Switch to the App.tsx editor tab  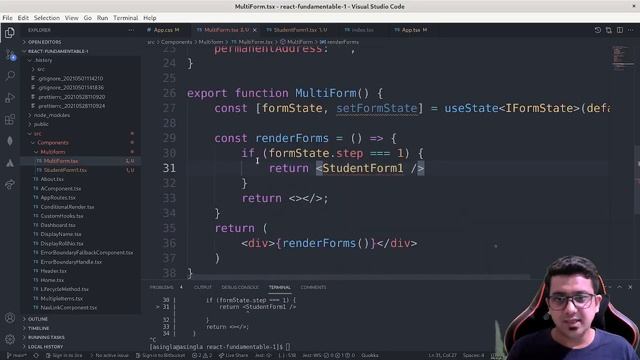[411, 30]
